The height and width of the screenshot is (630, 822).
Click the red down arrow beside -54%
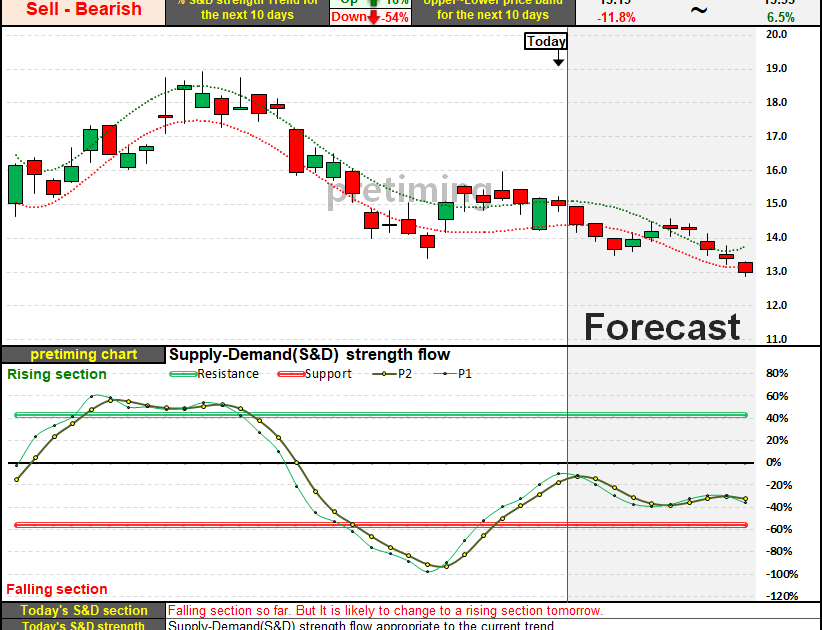click(x=373, y=17)
